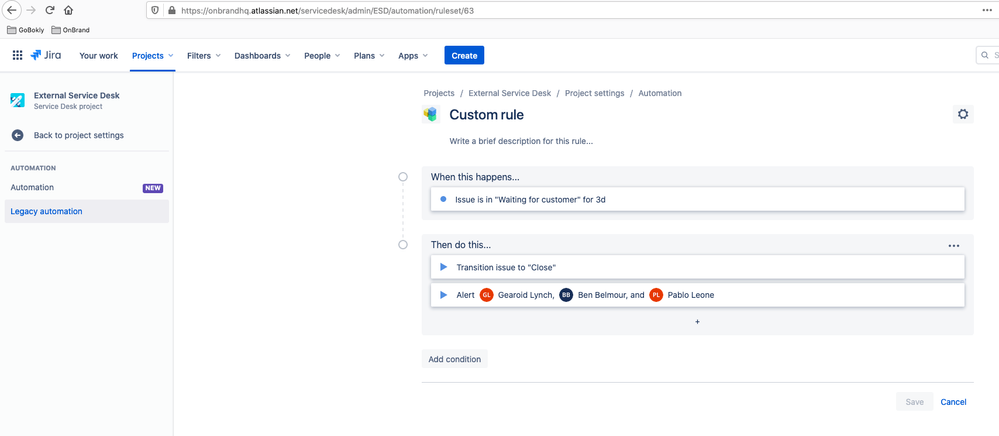Open rule settings gear icon
The height and width of the screenshot is (436, 999).
(x=963, y=114)
